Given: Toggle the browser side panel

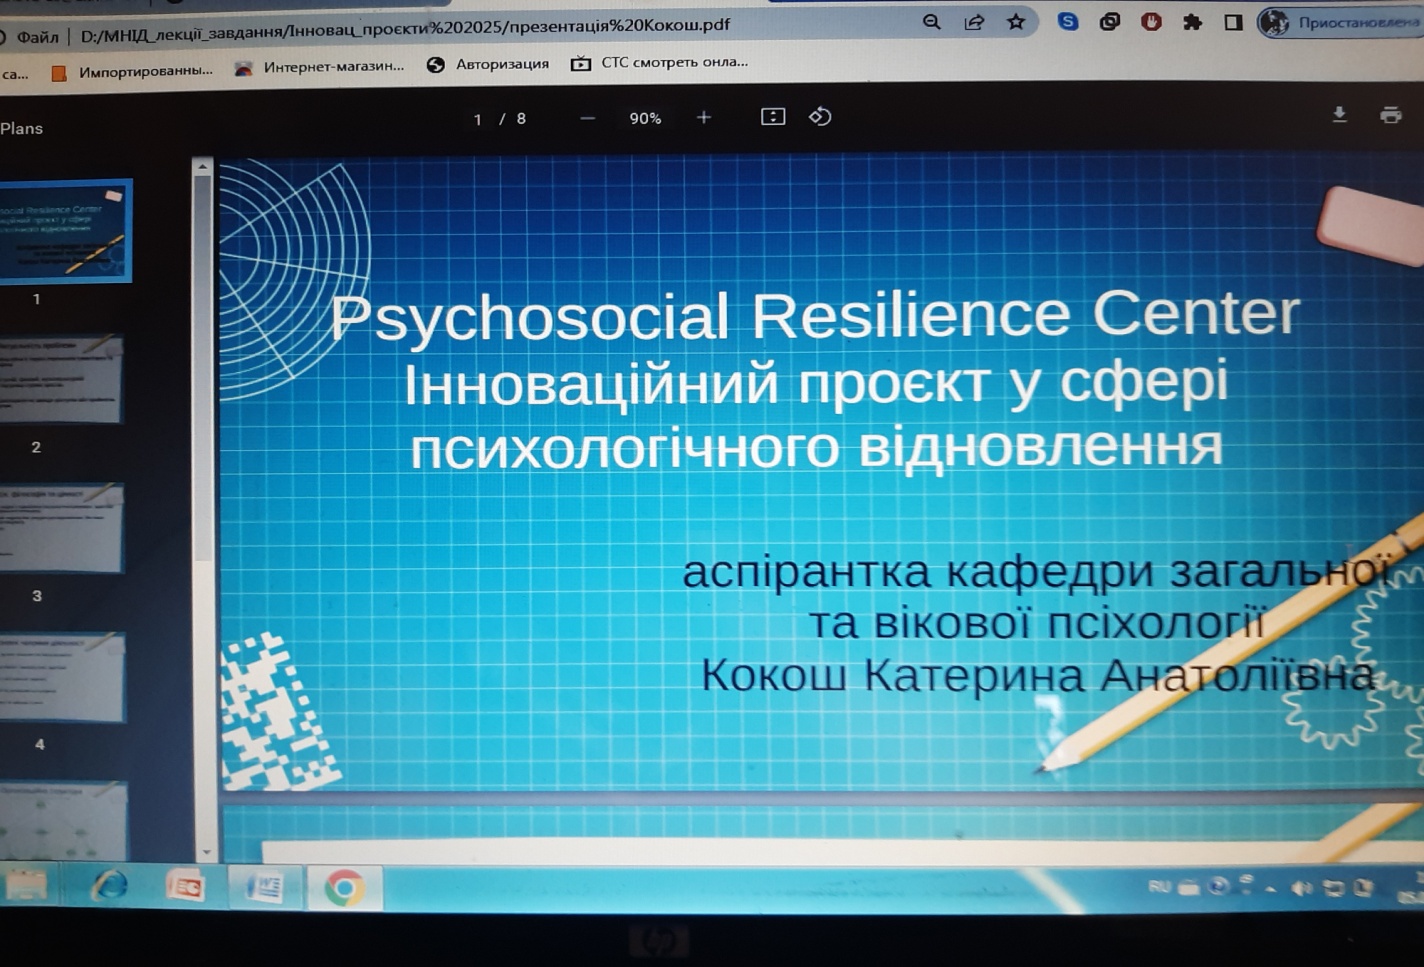Looking at the screenshot, I should tap(1233, 22).
